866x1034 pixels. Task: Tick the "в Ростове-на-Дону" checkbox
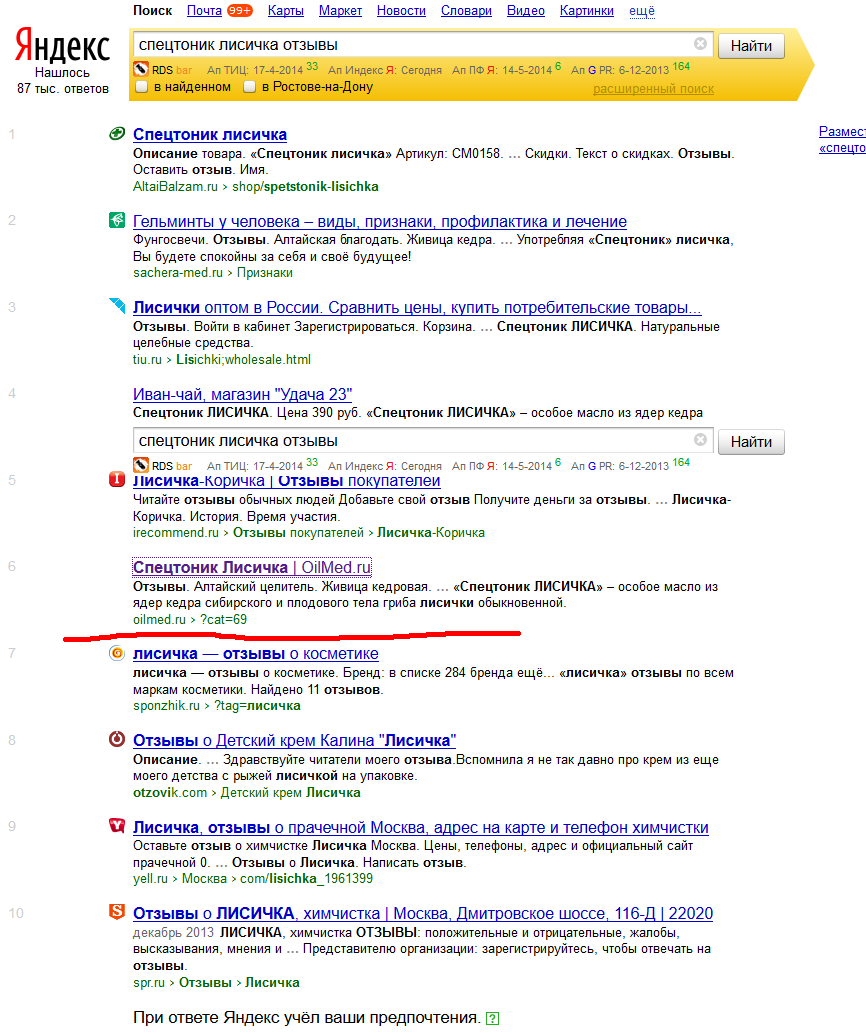[249, 87]
